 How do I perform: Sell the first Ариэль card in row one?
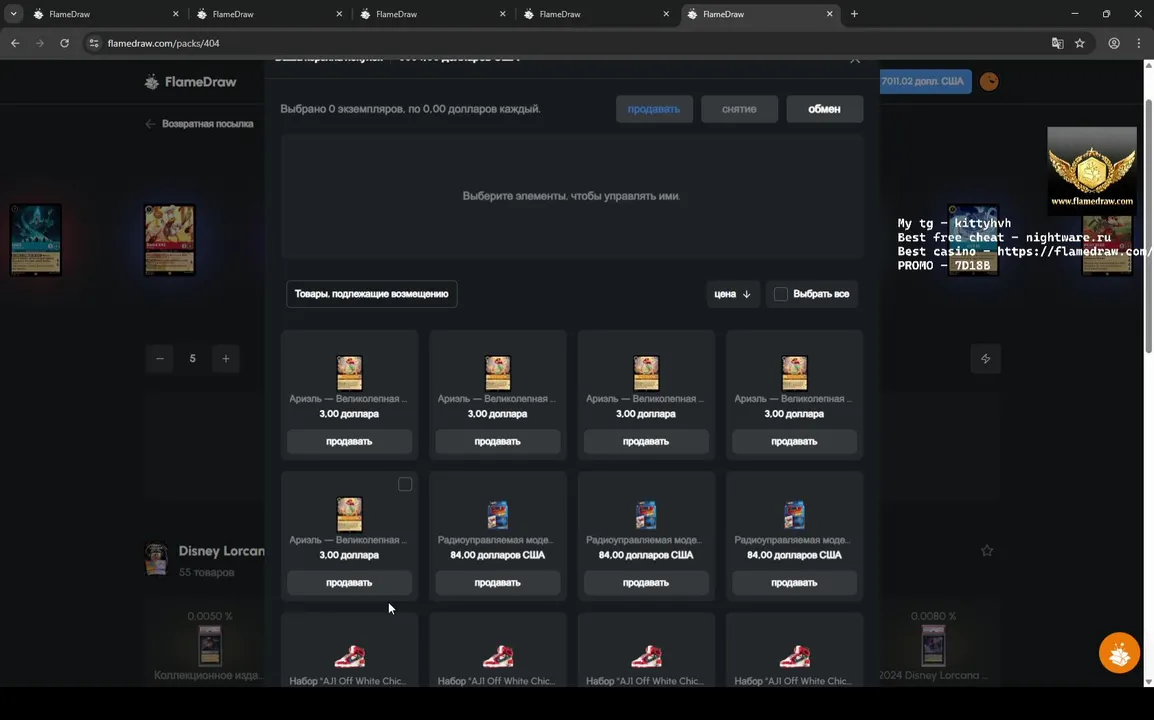coord(350,442)
